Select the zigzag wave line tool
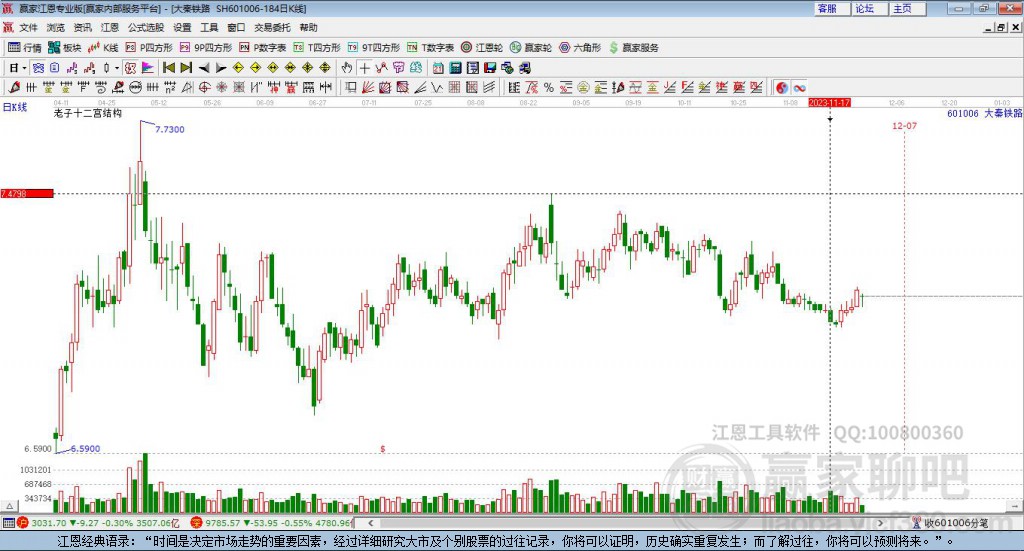 pyautogui.click(x=437, y=87)
